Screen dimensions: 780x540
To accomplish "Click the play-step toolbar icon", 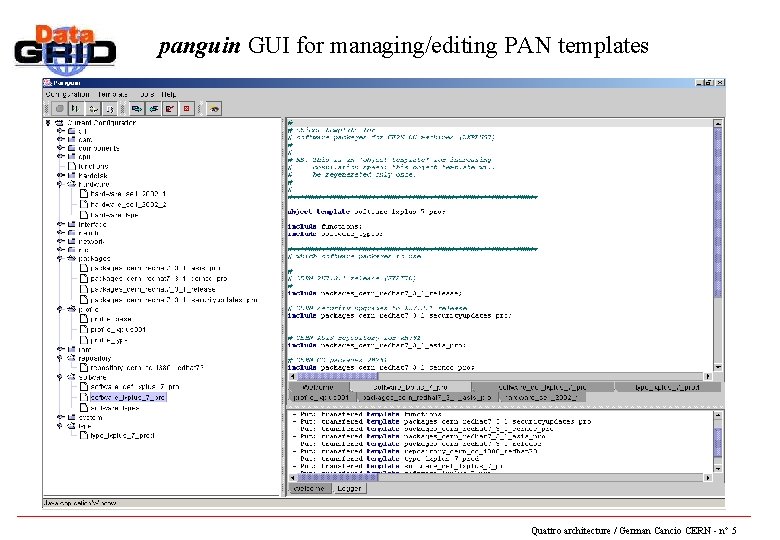I will [76, 108].
